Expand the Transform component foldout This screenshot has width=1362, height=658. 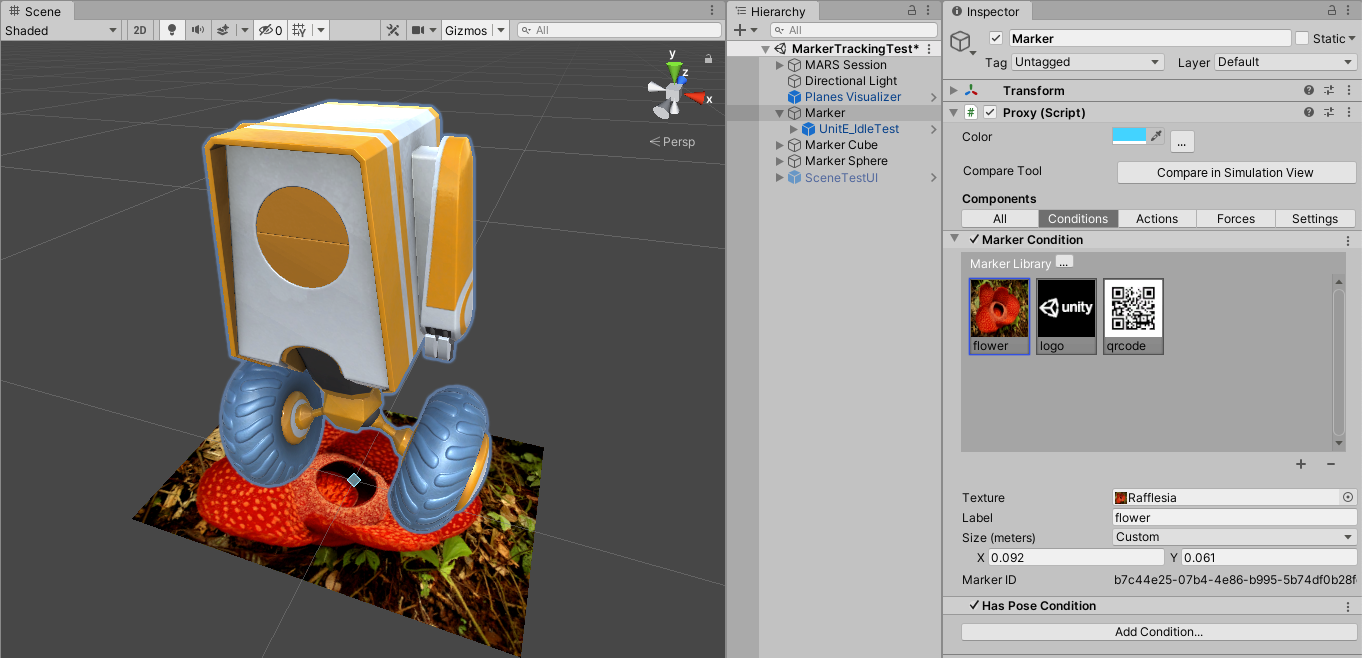954,91
